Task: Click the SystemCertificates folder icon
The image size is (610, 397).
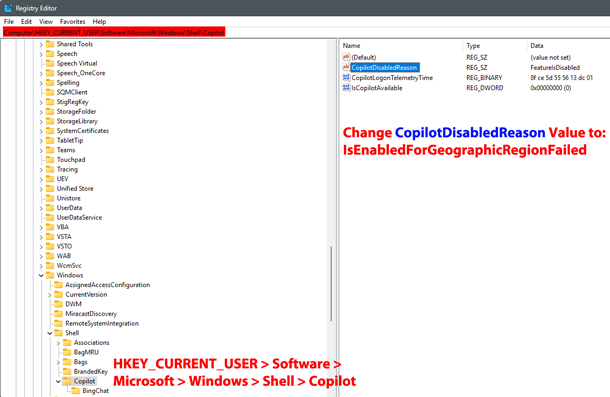Action: click(50, 130)
